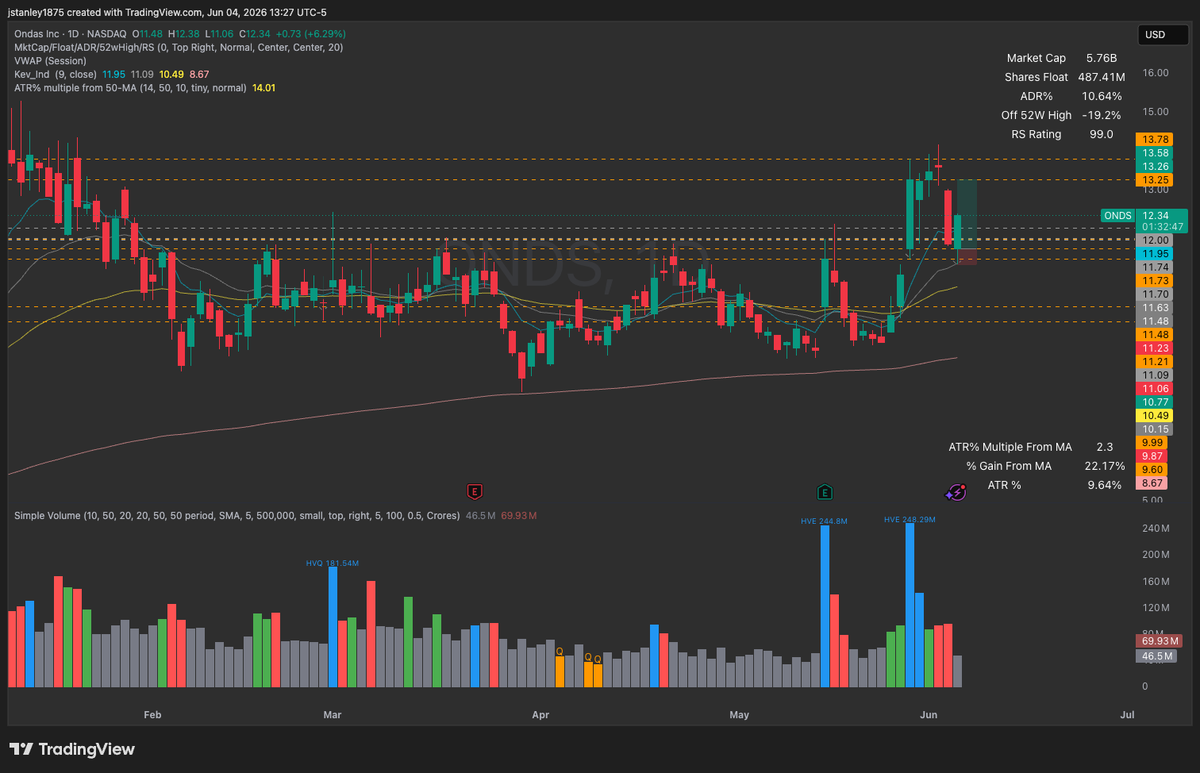The image size is (1200, 773).
Task: Click the yellow 10.49 price label
Action: (x=1155, y=415)
